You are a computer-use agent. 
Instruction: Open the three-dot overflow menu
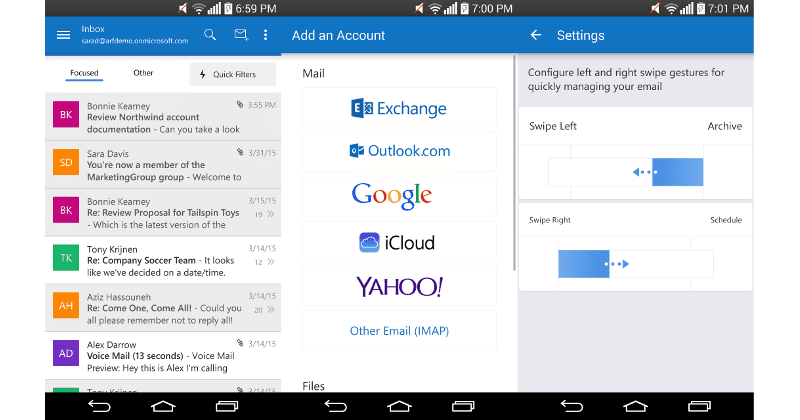coord(265,35)
